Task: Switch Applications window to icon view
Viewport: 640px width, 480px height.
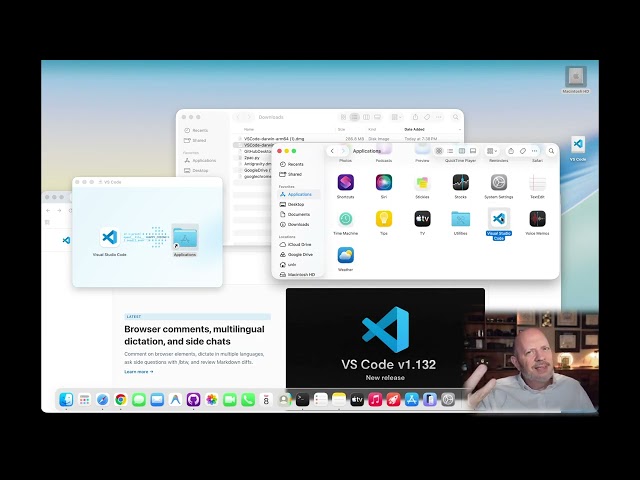Action: pyautogui.click(x=439, y=151)
